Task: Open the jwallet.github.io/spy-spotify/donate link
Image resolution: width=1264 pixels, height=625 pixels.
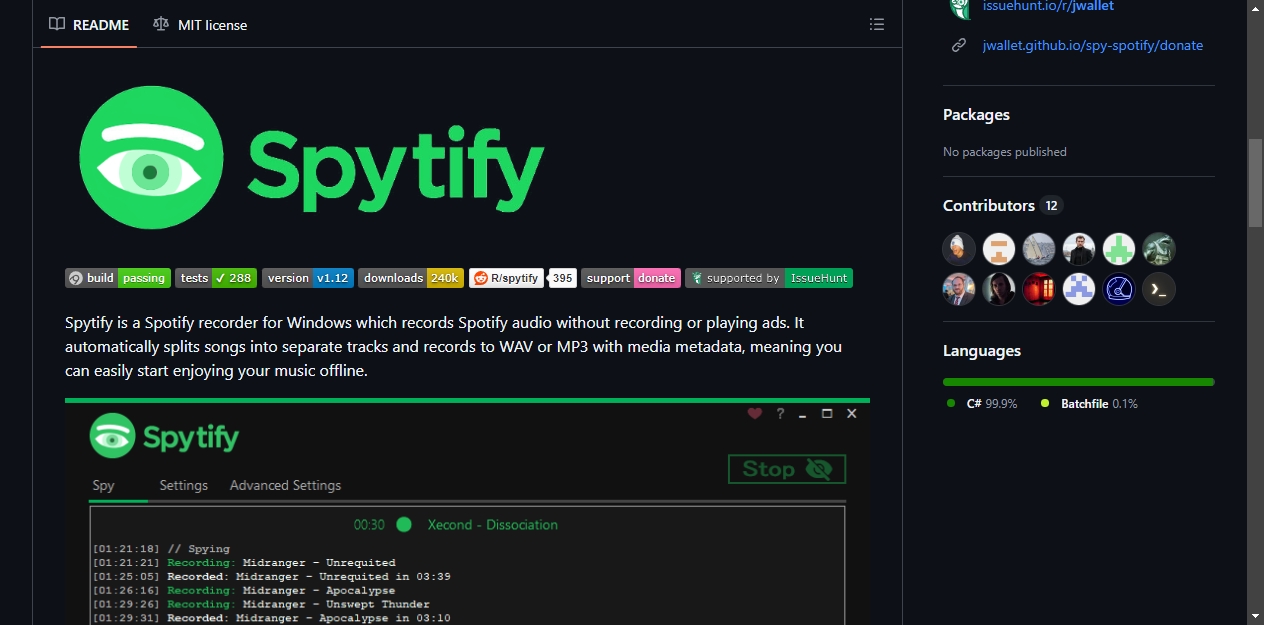Action: click(1093, 45)
